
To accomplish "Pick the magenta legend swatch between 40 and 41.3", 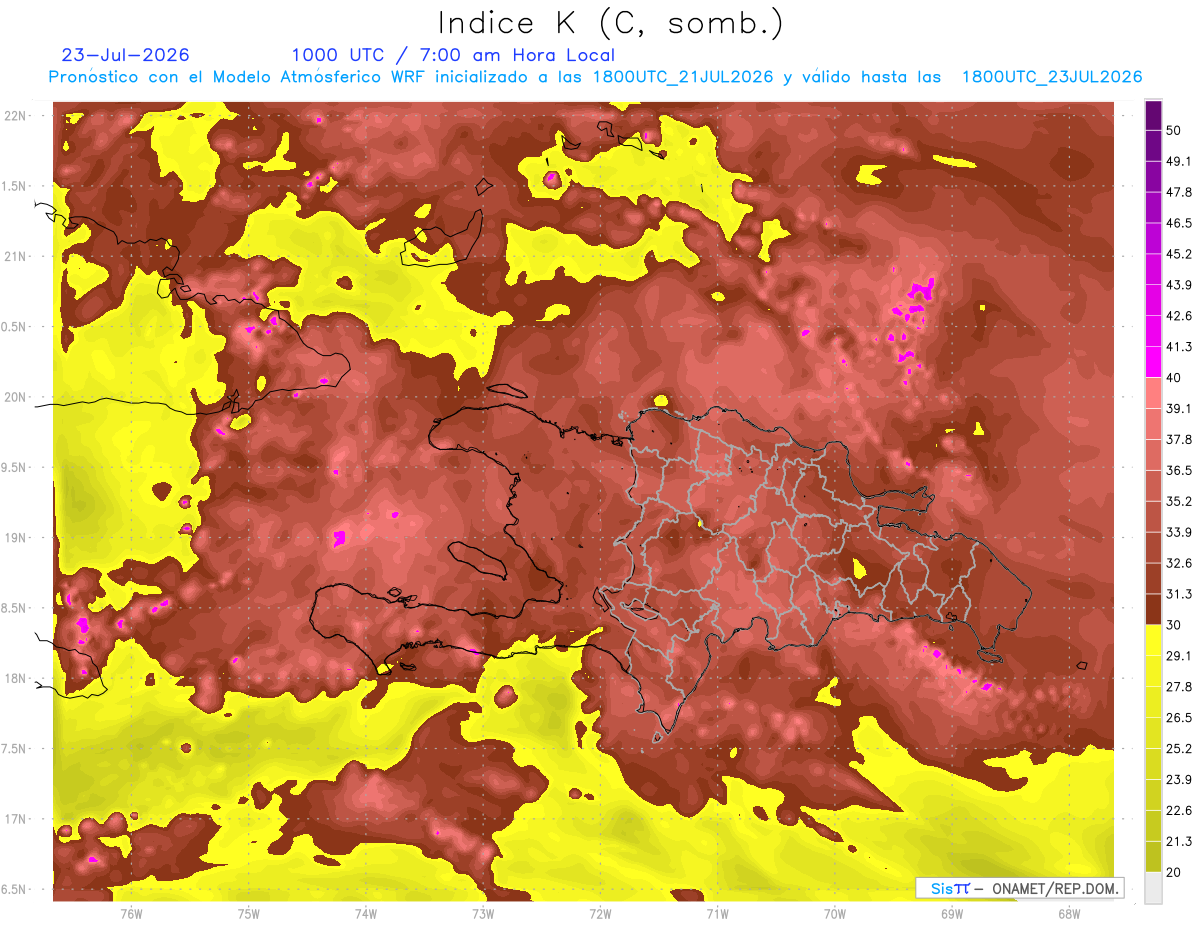I will tap(1153, 362).
